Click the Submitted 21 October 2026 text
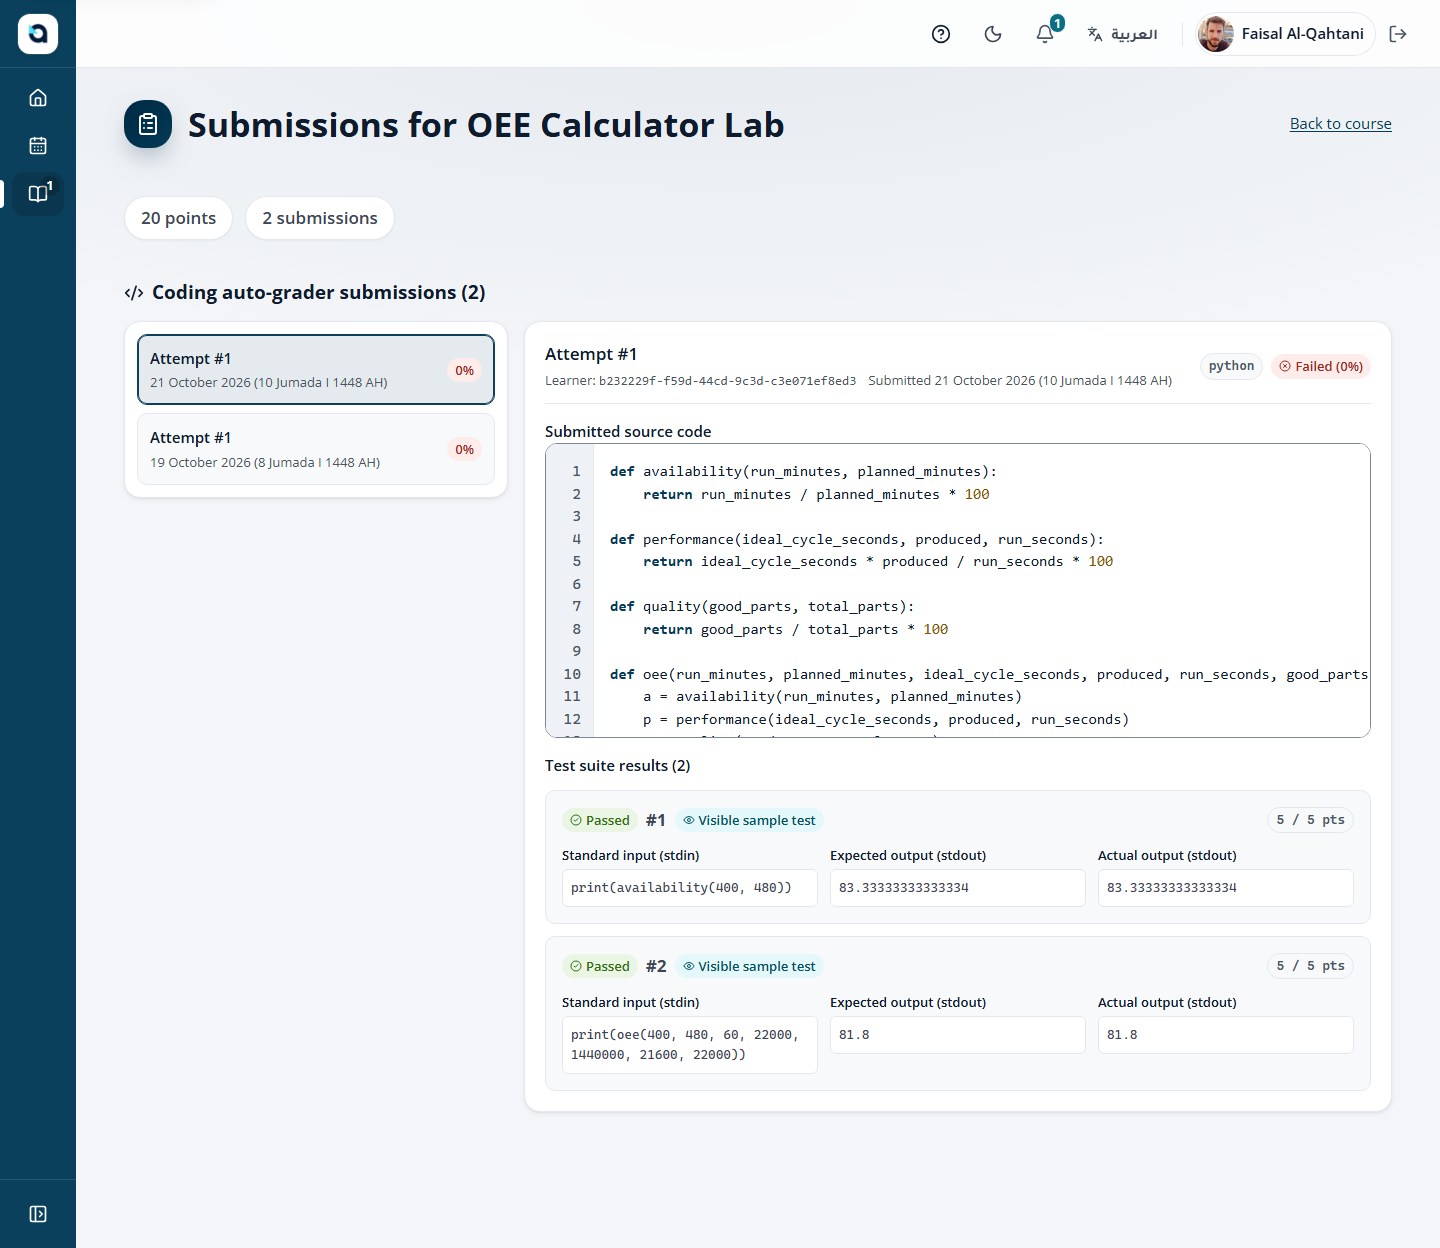1440x1248 pixels. coord(1020,381)
